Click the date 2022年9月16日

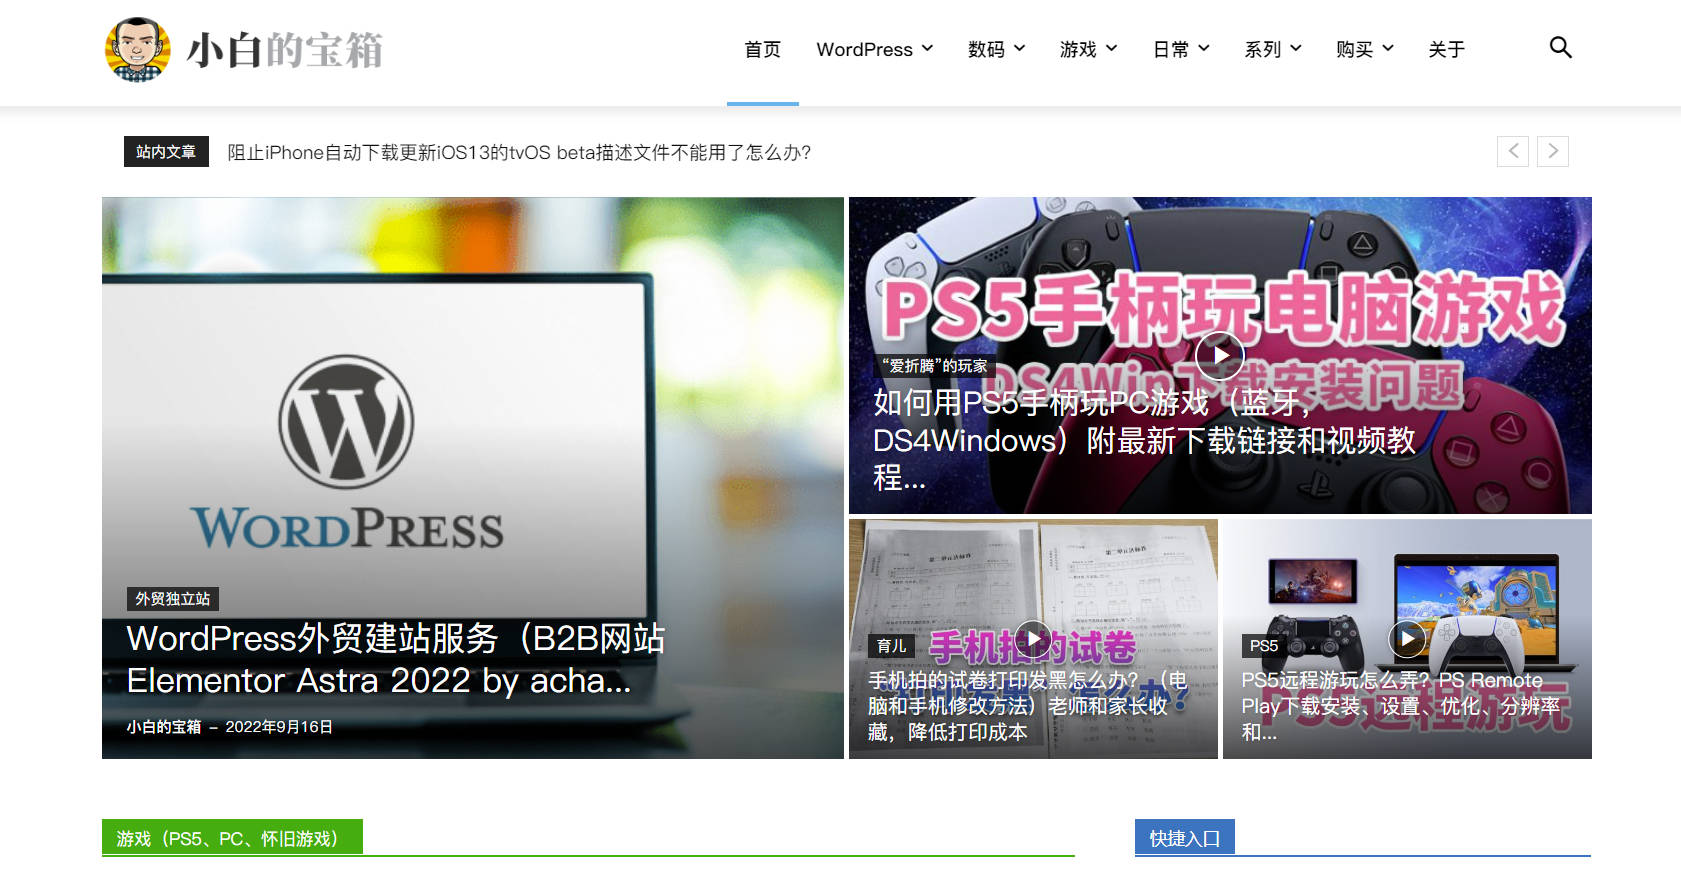pyautogui.click(x=279, y=727)
